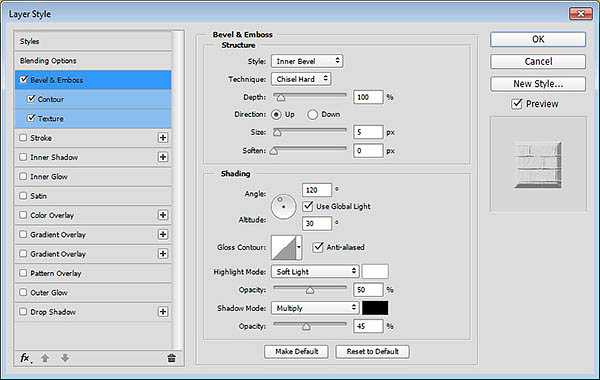Image resolution: width=600 pixels, height=380 pixels.
Task: Click the Size value input field
Action: pyautogui.click(x=368, y=132)
